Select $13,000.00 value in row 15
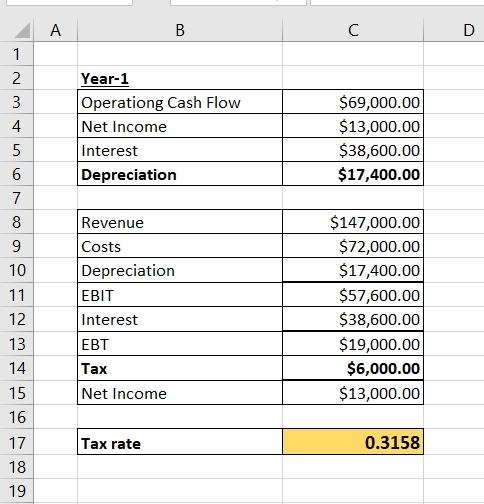 [353, 393]
